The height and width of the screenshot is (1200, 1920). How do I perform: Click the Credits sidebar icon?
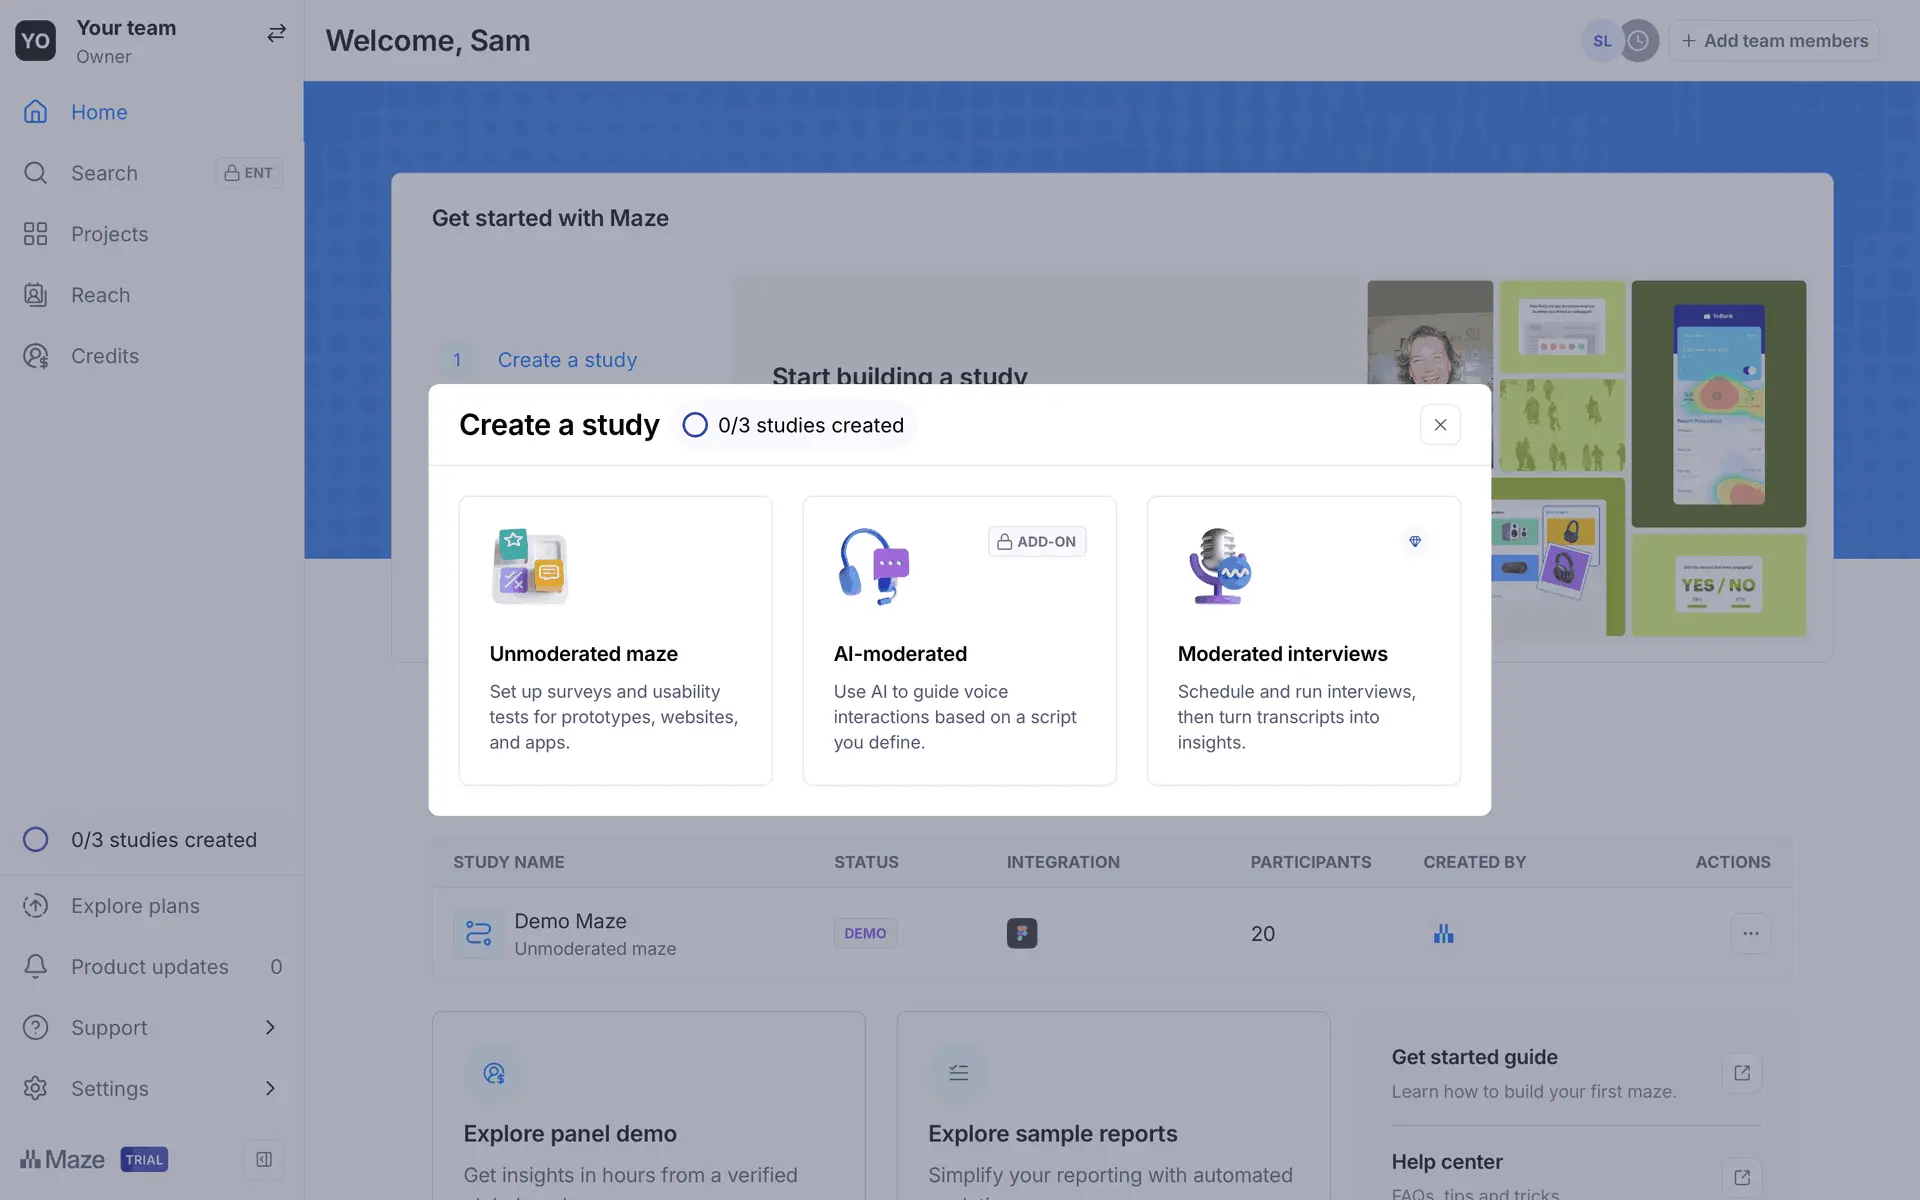35,356
